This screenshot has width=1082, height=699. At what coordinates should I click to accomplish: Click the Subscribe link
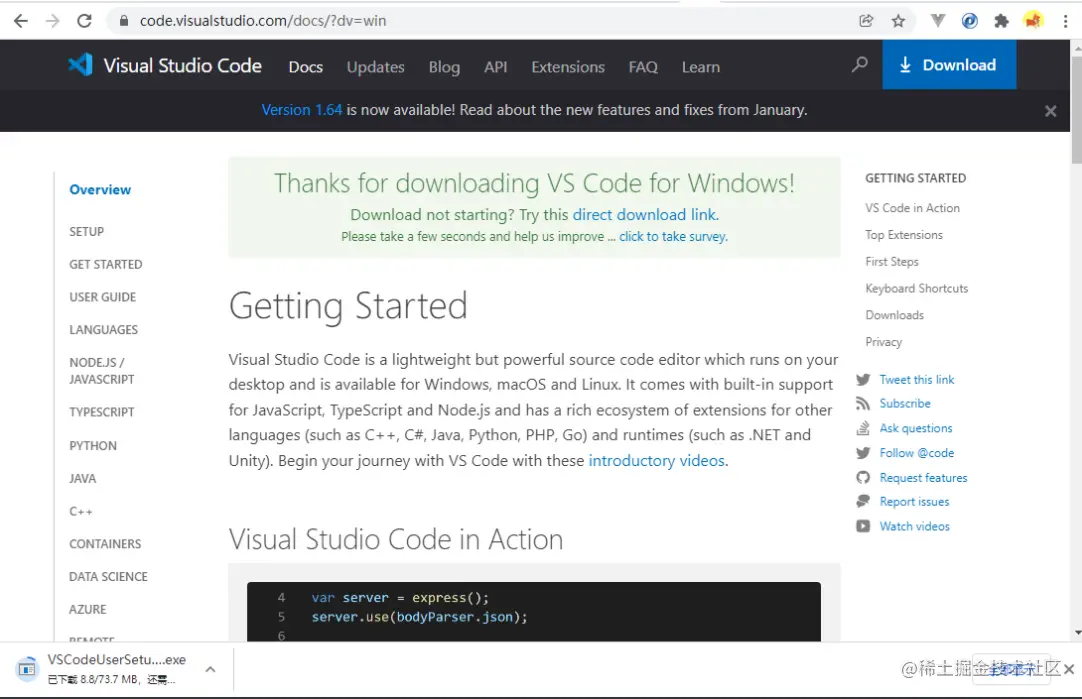point(905,403)
